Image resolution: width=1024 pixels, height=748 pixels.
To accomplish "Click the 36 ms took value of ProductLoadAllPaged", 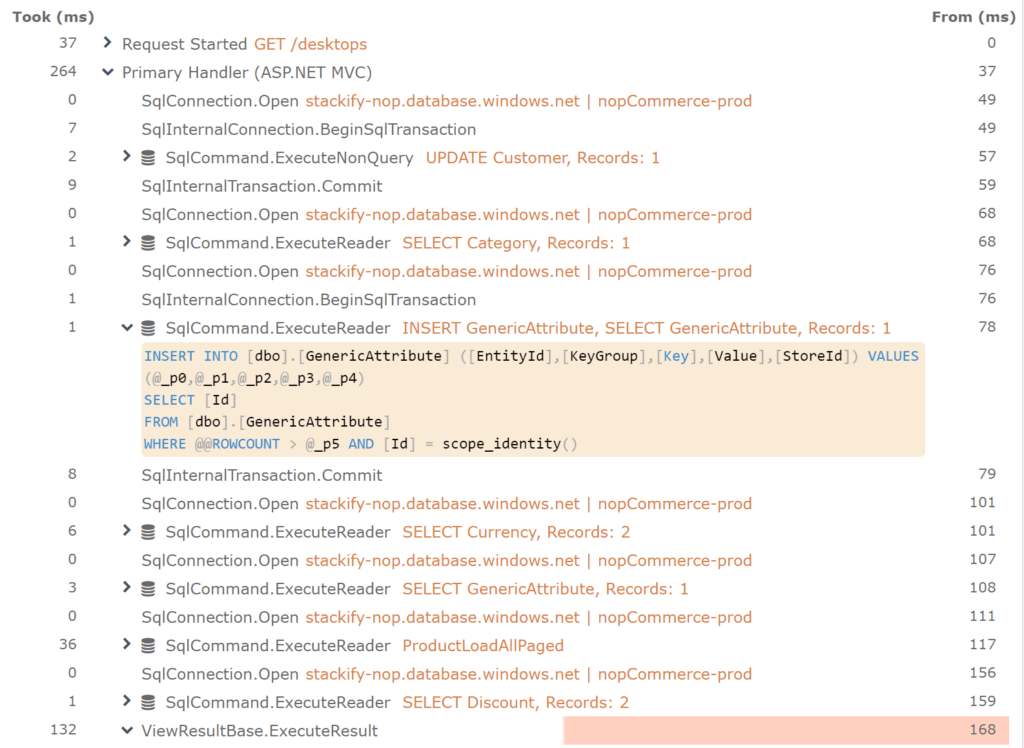I will [x=68, y=644].
